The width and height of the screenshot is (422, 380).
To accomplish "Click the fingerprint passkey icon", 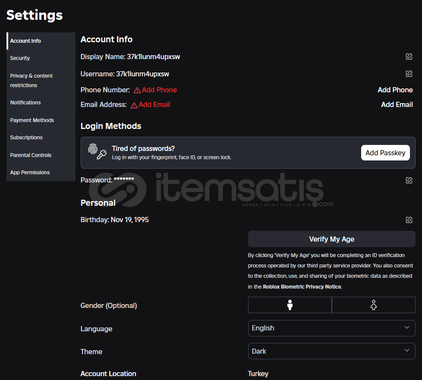I will [97, 152].
